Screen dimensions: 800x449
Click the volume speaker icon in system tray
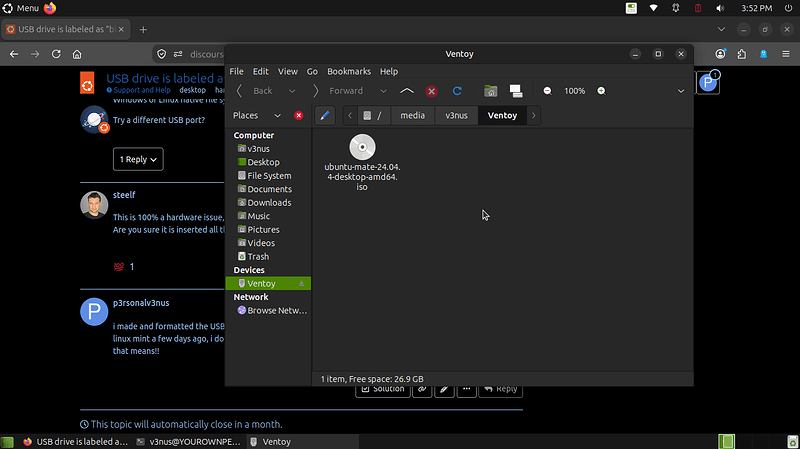tap(720, 8)
